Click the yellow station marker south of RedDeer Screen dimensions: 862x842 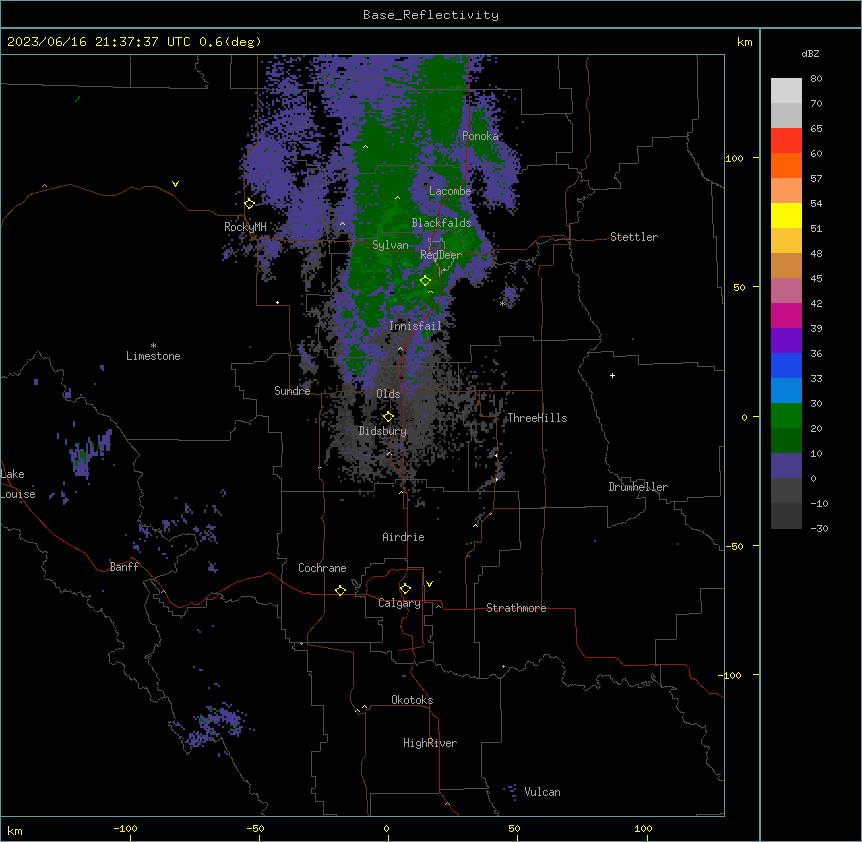pos(426,281)
